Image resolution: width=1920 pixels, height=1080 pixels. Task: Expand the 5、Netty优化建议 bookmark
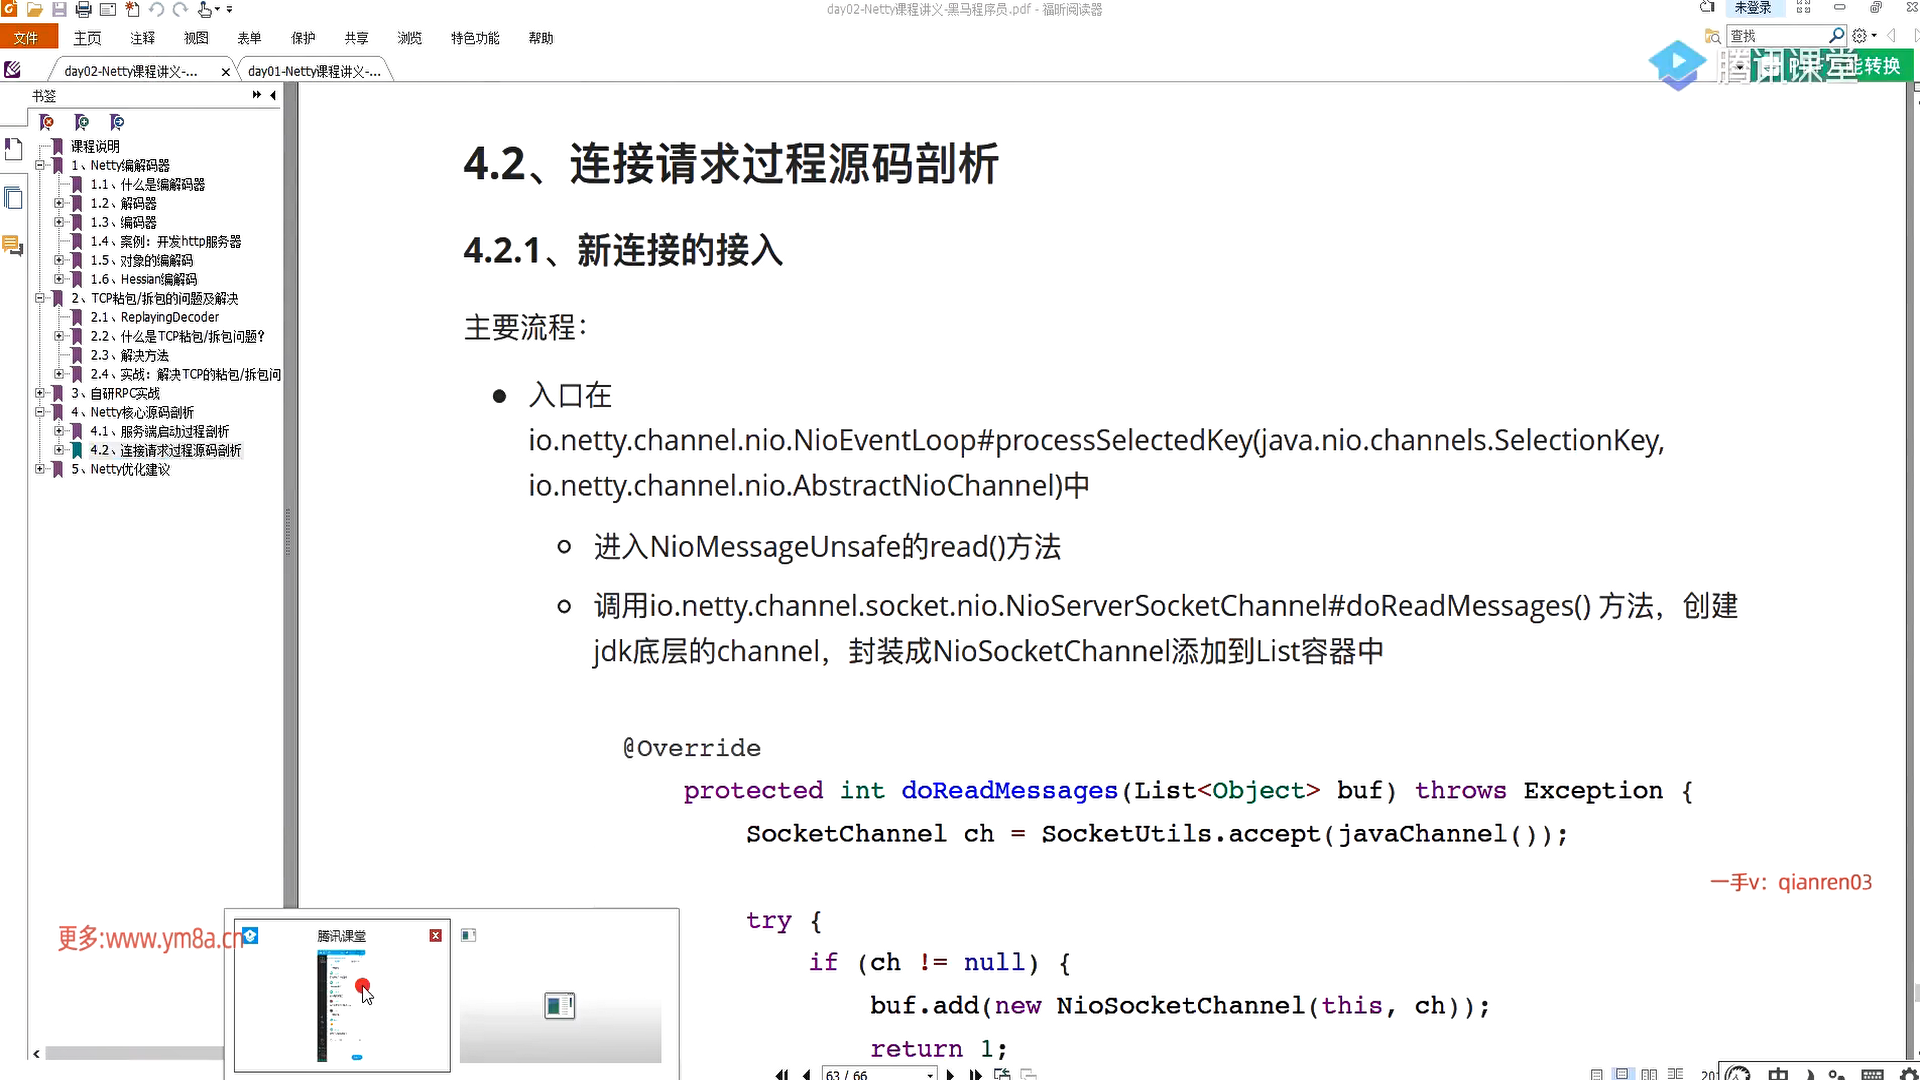click(x=40, y=469)
